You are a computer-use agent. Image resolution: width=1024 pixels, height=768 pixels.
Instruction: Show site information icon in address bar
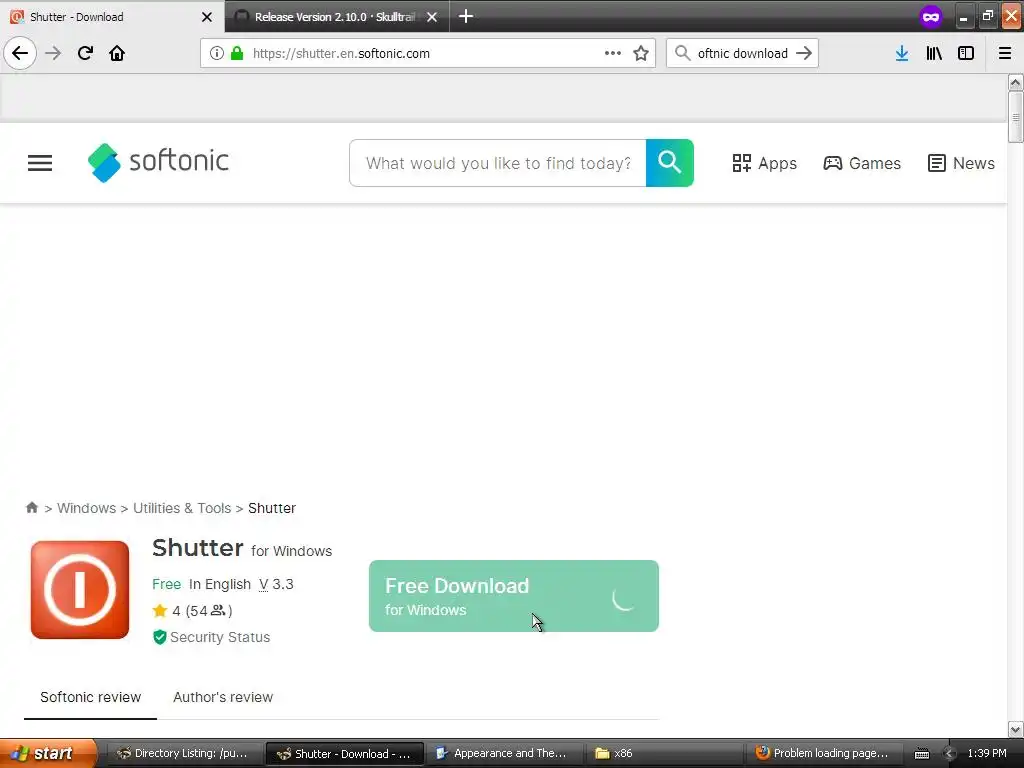(x=217, y=53)
